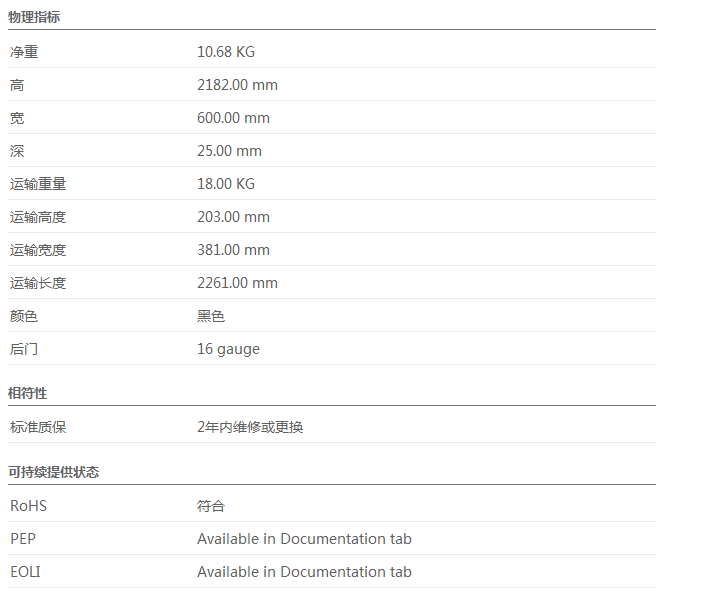Click the 运输高度 row label

point(38,217)
